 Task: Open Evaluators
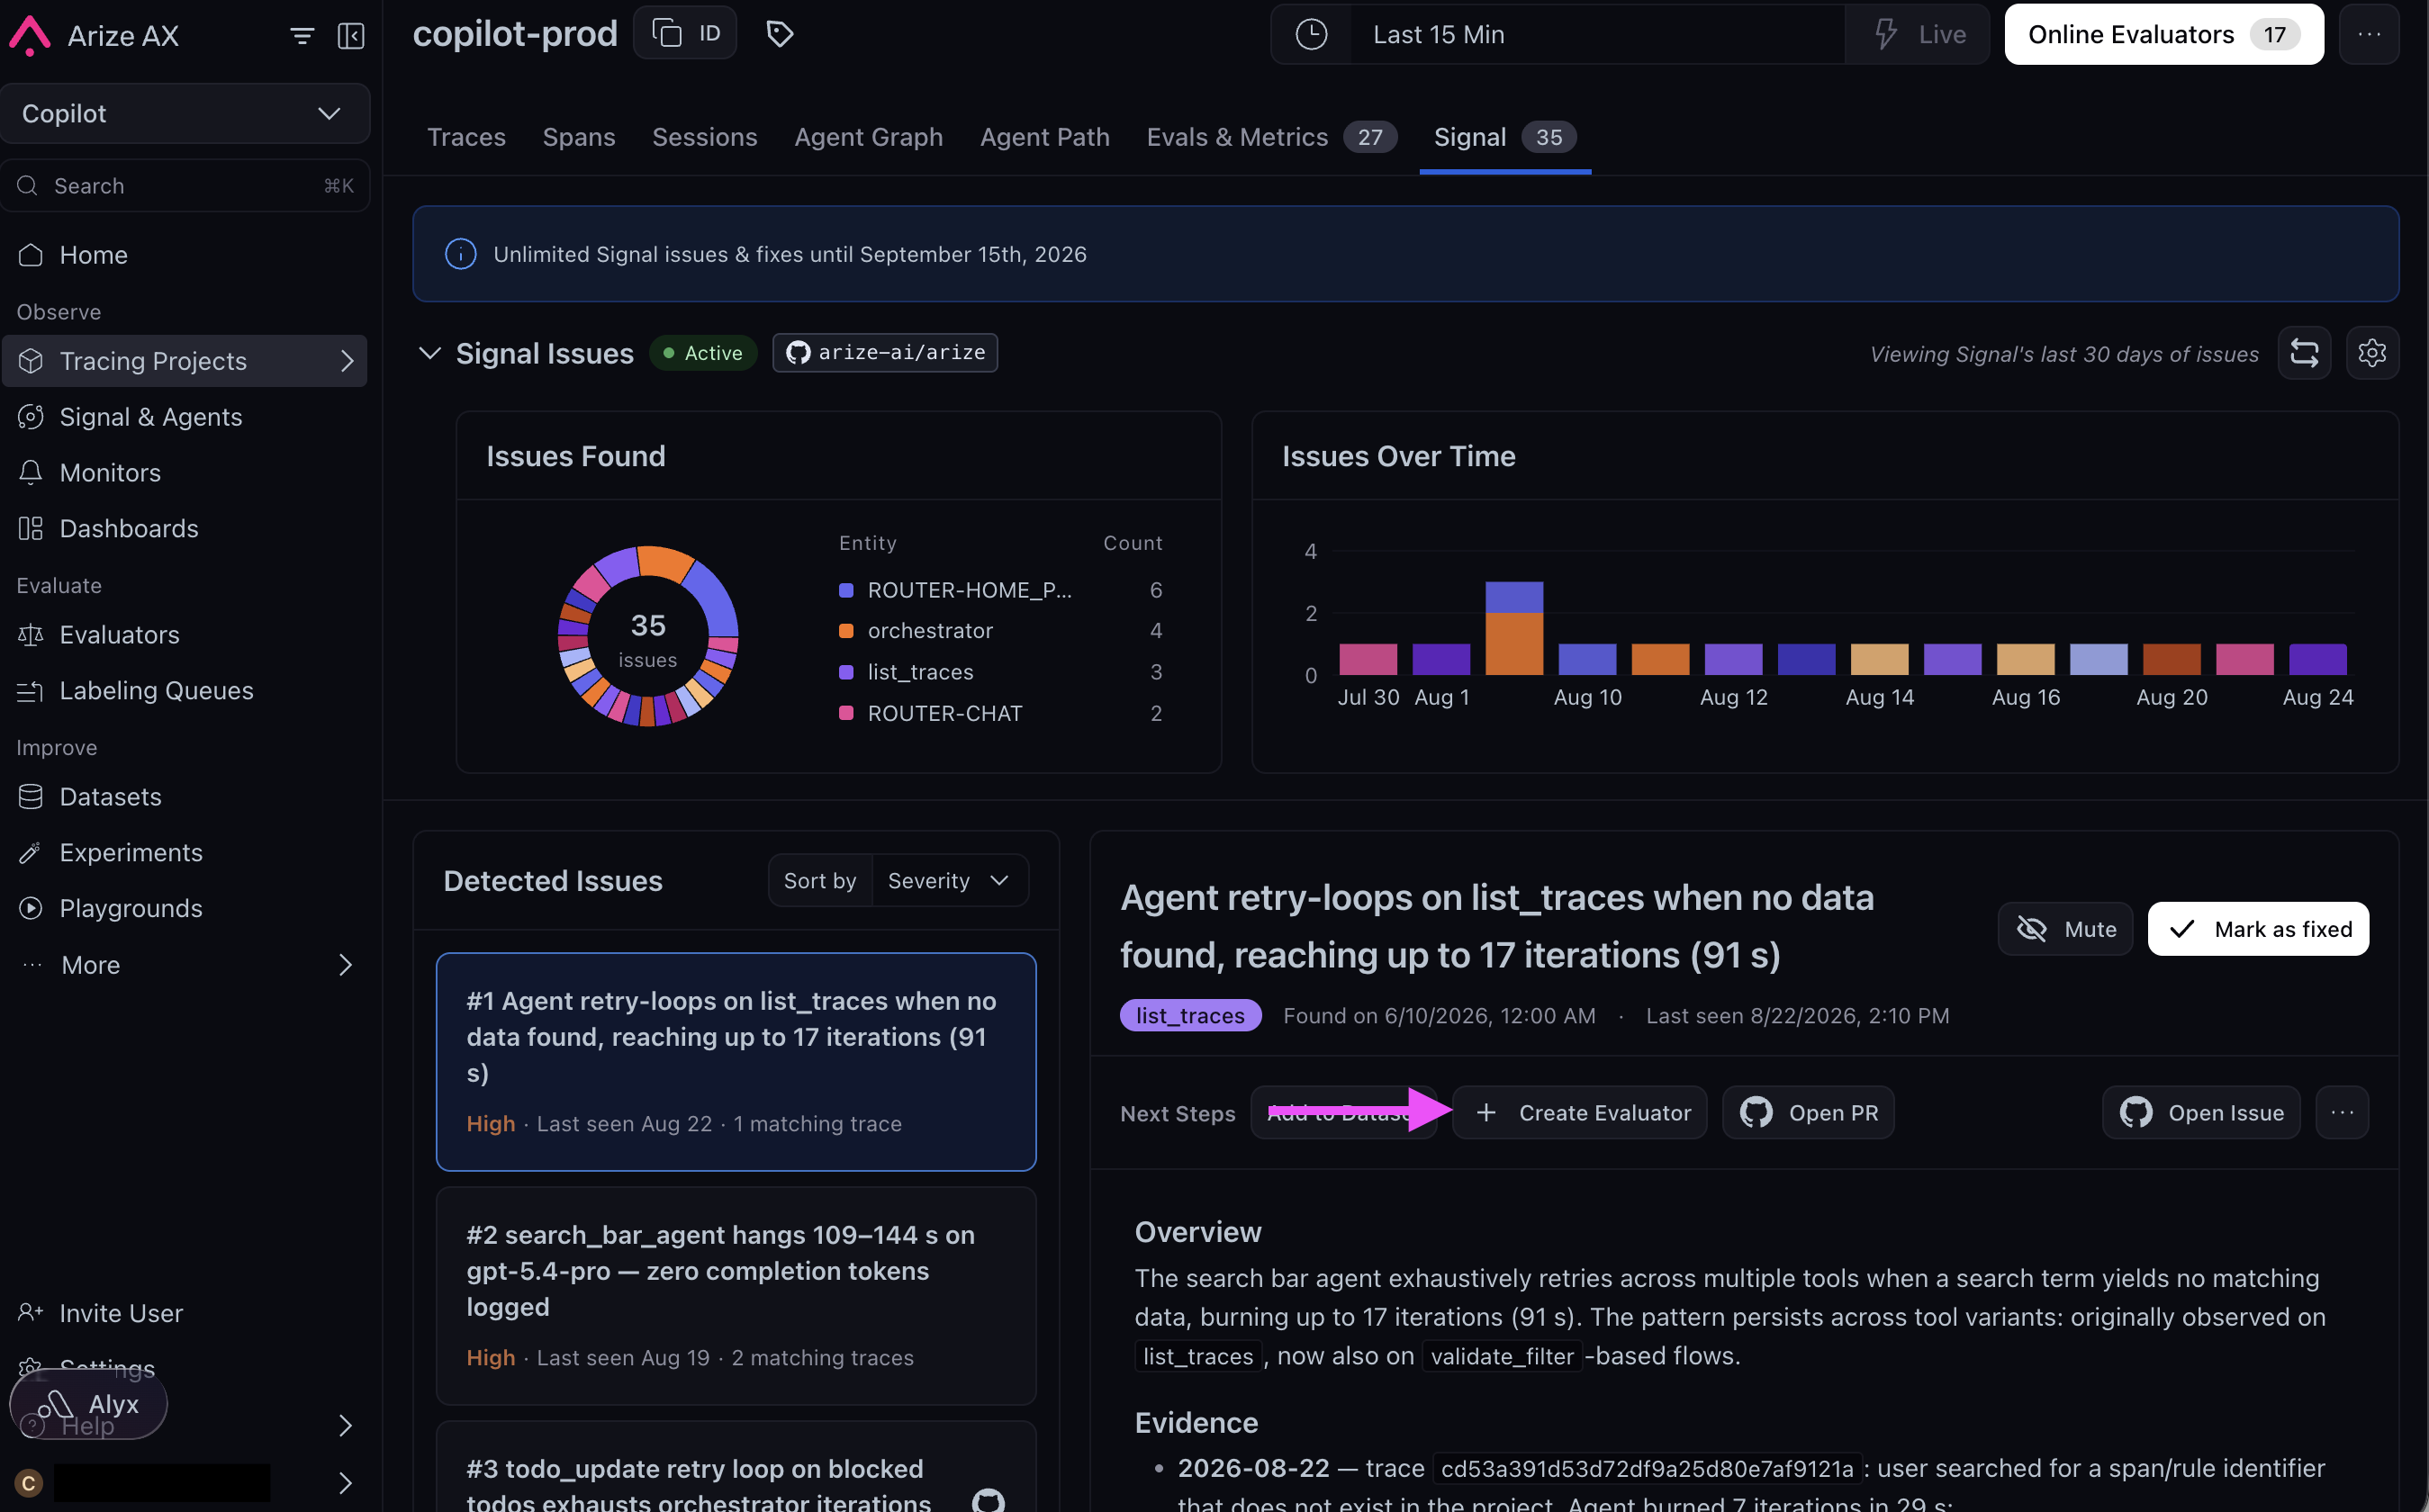pyautogui.click(x=119, y=635)
